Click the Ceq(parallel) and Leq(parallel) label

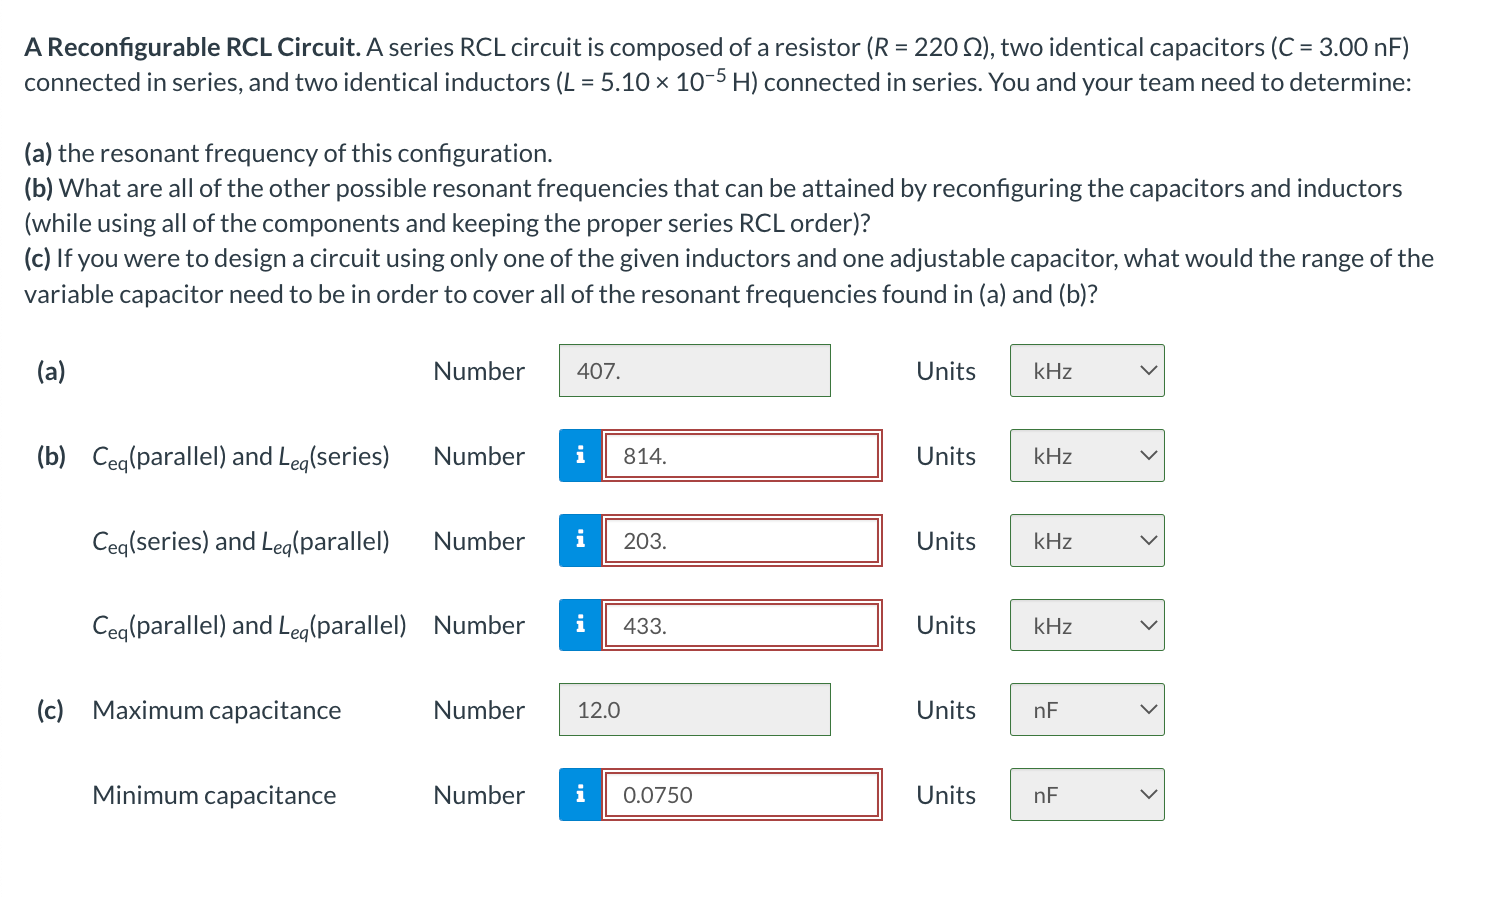click(249, 625)
